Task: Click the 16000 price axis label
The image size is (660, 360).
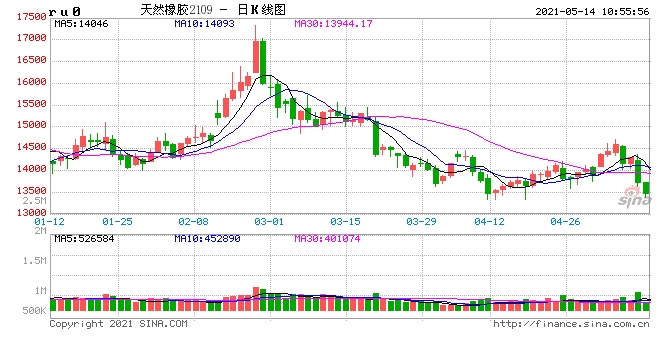Action: 32,82
